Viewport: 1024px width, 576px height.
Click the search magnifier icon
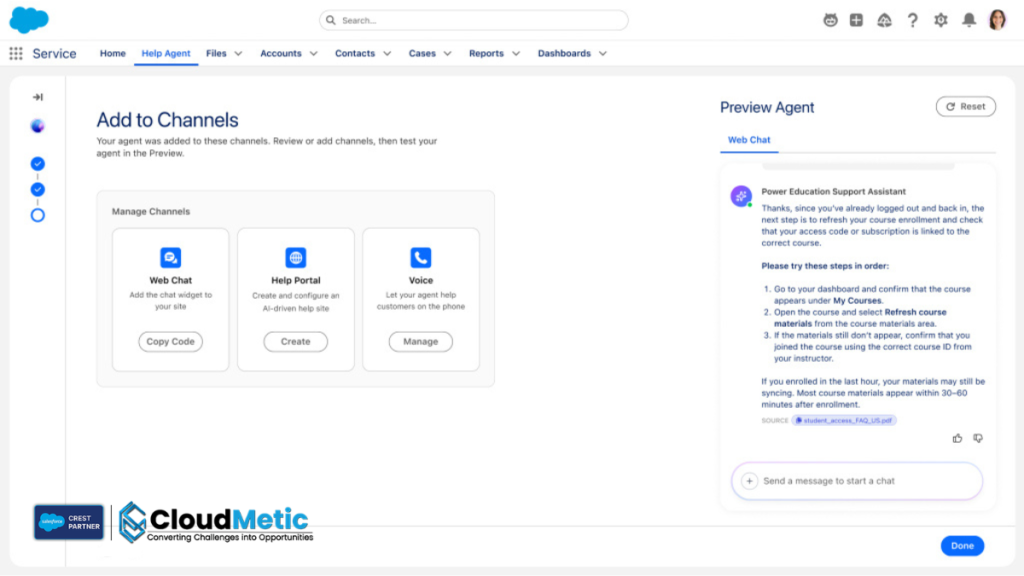click(330, 20)
